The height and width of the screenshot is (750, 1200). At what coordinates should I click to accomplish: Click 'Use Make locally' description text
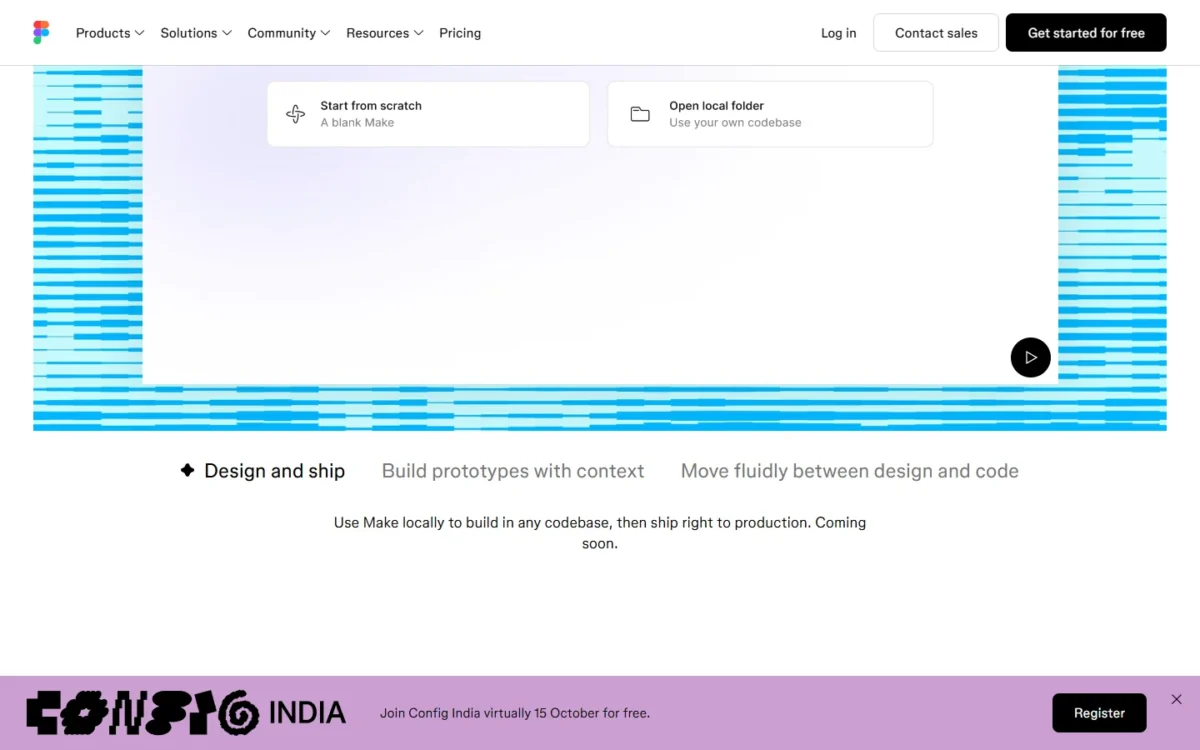tap(600, 533)
